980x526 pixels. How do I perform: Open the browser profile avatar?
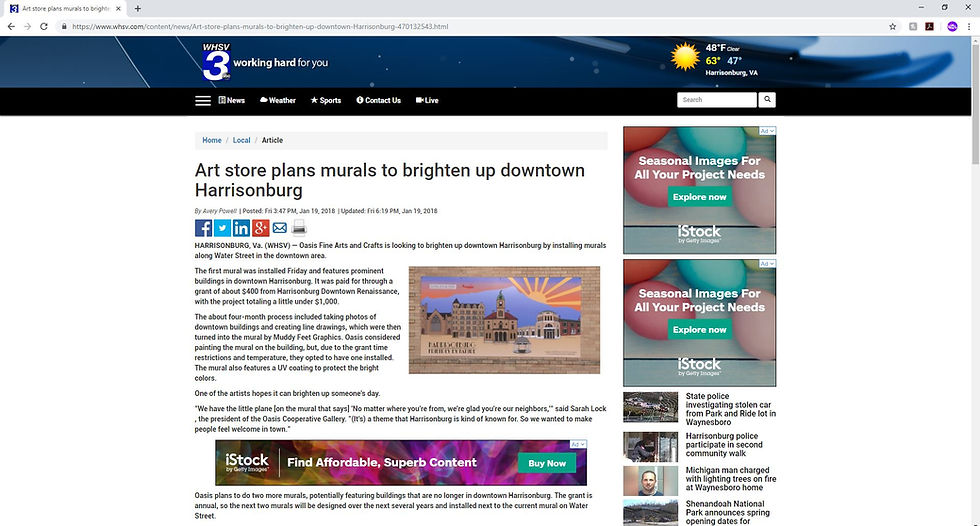[x=952, y=26]
